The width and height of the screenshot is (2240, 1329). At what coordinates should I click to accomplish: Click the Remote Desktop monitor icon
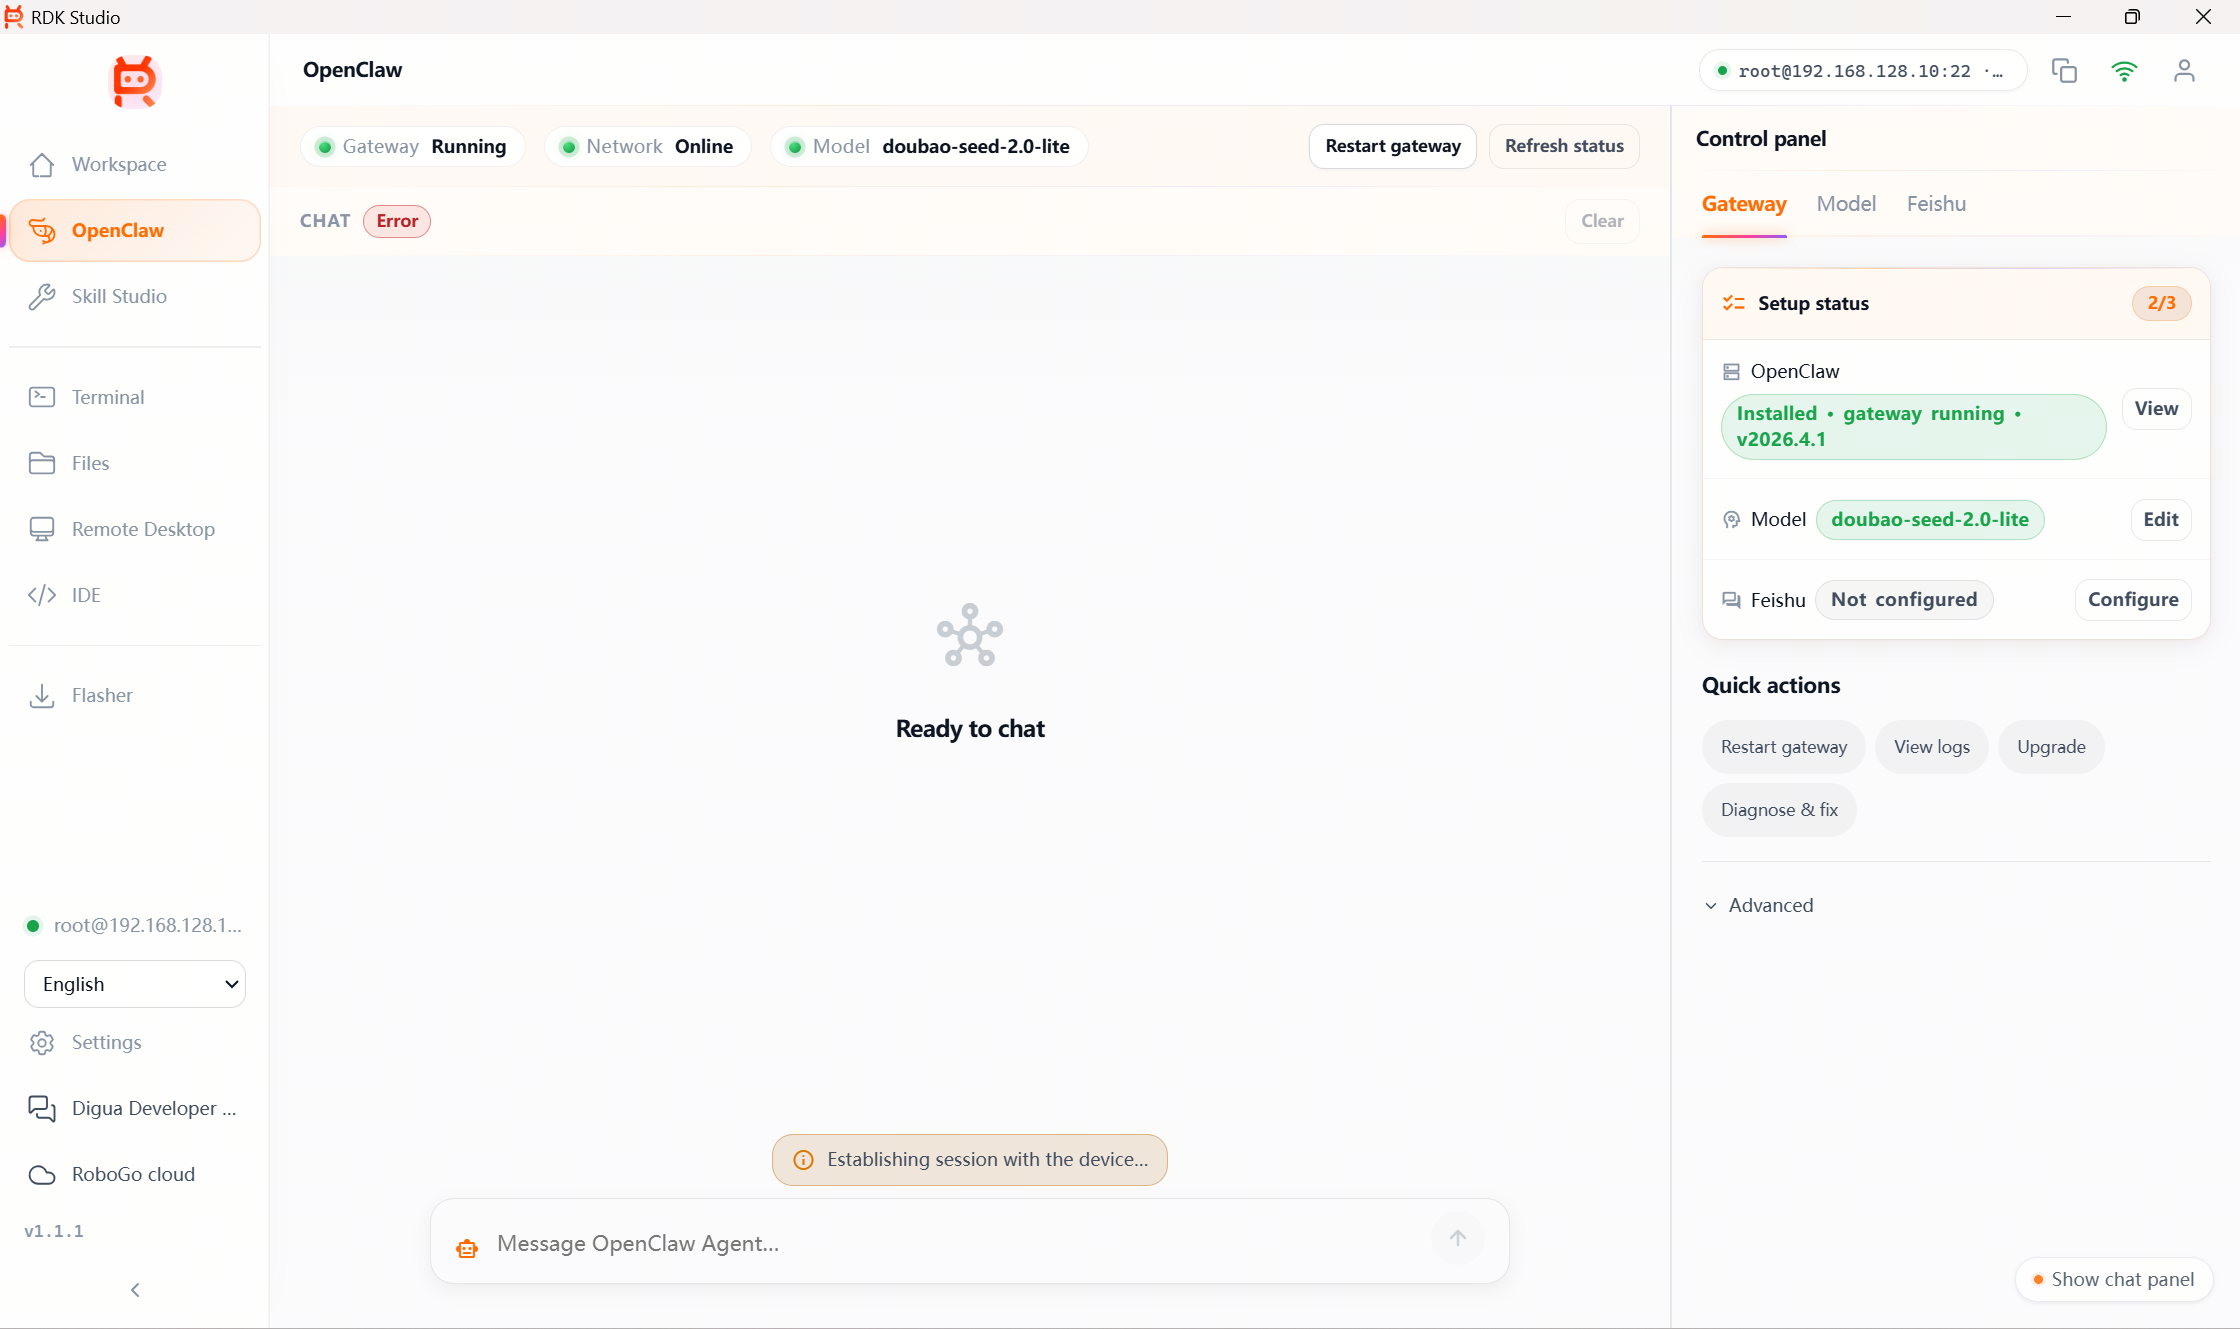[42, 529]
